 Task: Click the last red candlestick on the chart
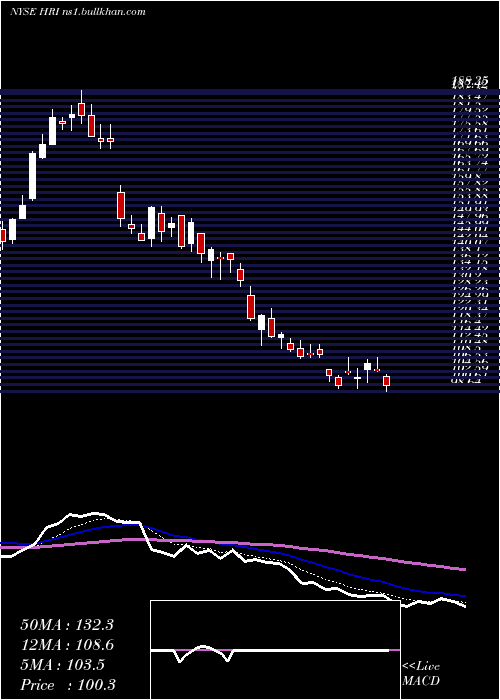[387, 381]
